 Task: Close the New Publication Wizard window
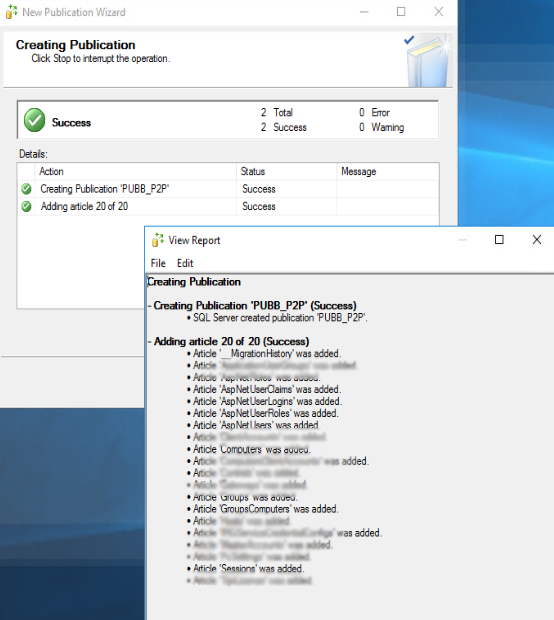[x=439, y=12]
